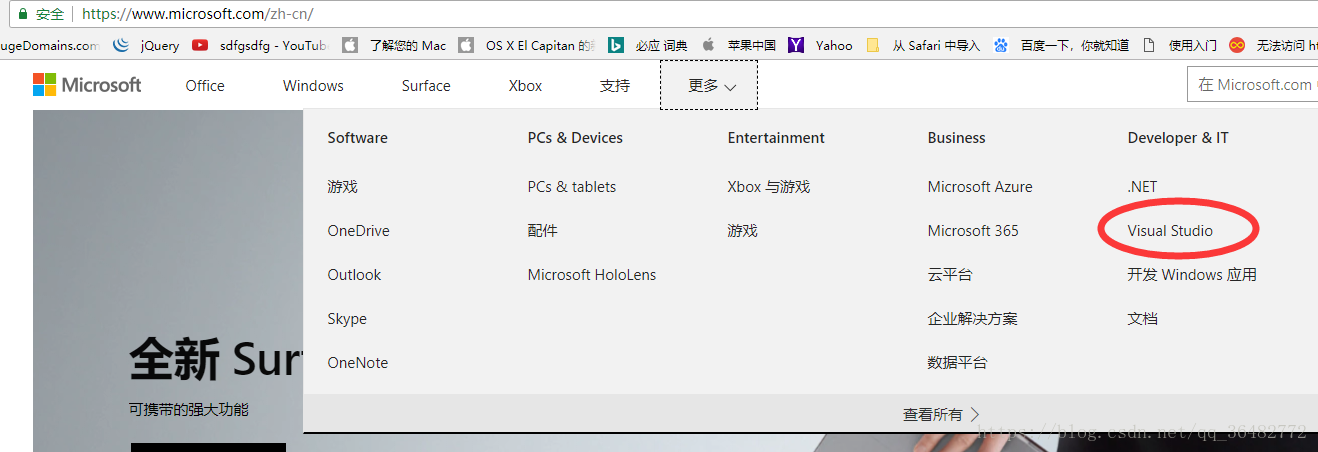
Task: Open Microsoft HoloLens link
Action: click(x=592, y=275)
